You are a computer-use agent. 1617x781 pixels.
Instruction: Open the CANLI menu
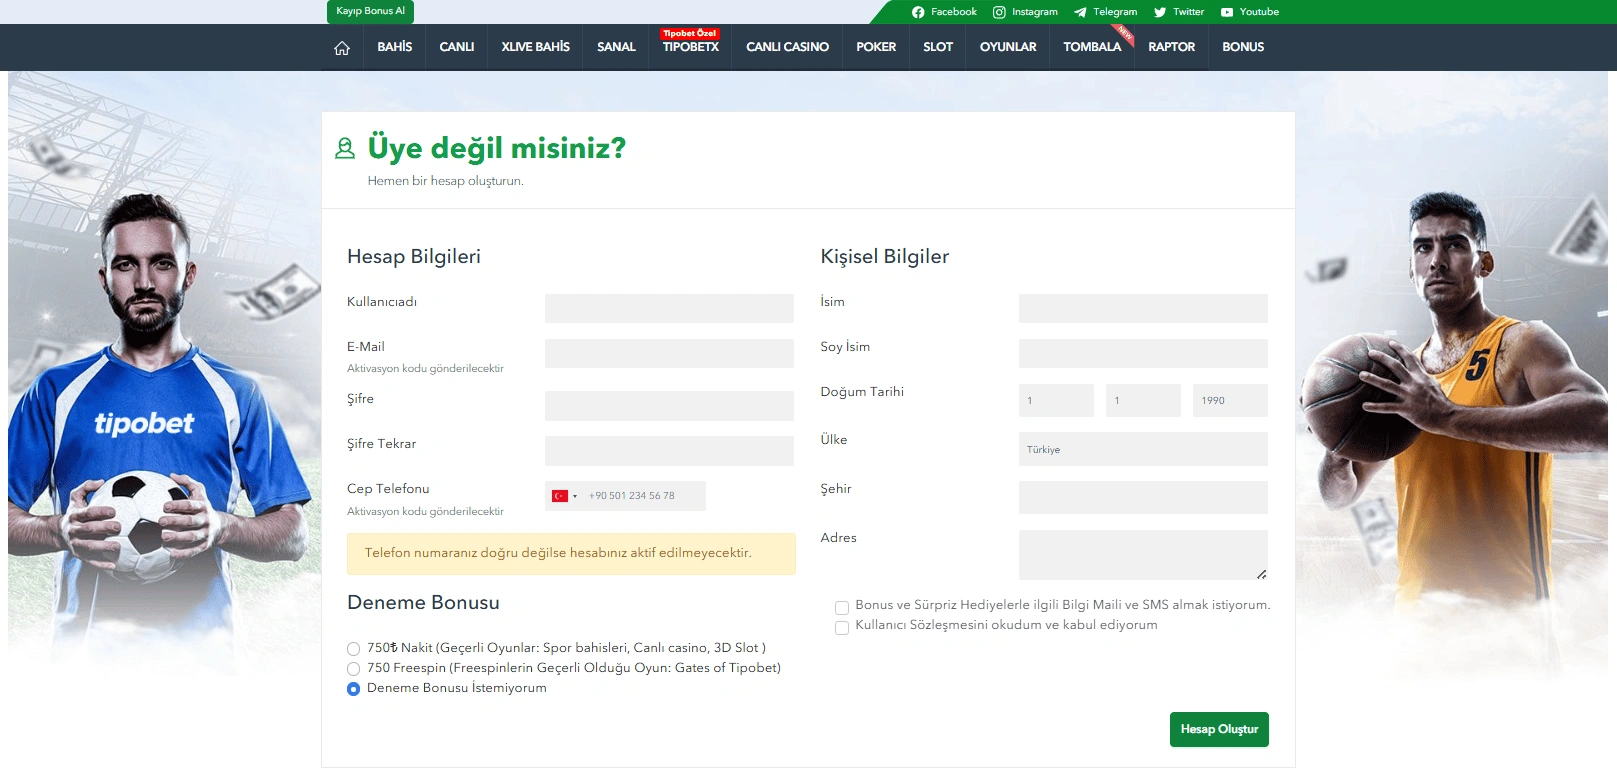click(x=457, y=47)
